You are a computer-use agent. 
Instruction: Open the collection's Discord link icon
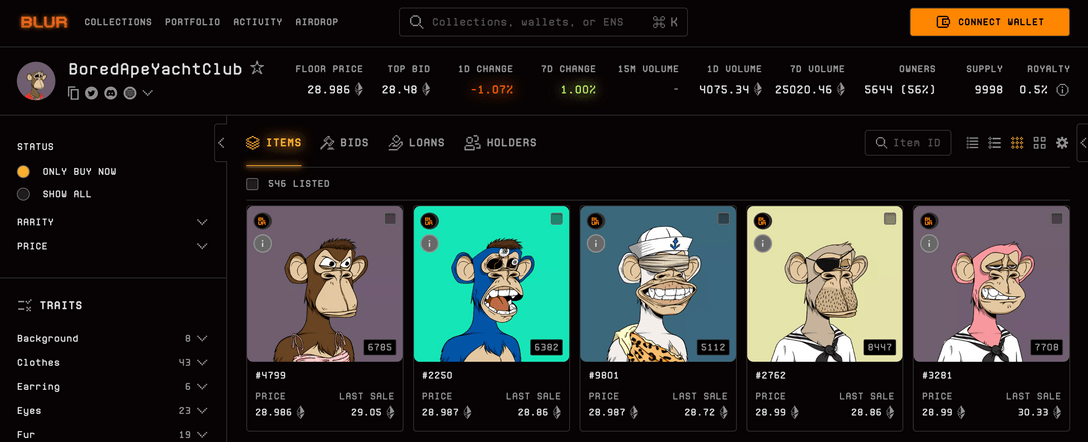(x=110, y=93)
